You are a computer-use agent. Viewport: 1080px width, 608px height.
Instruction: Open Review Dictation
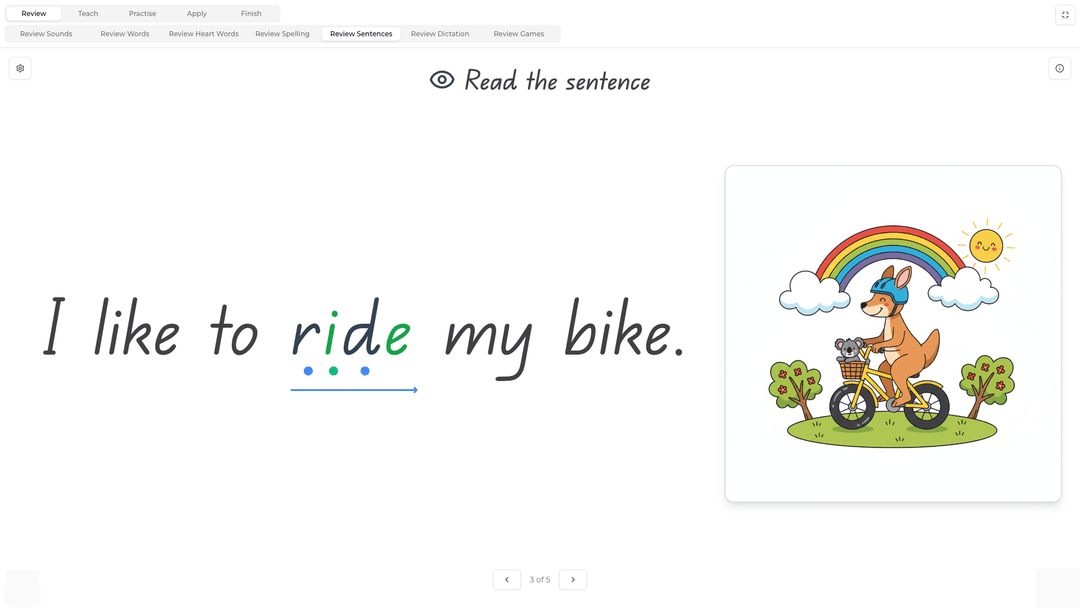(440, 33)
